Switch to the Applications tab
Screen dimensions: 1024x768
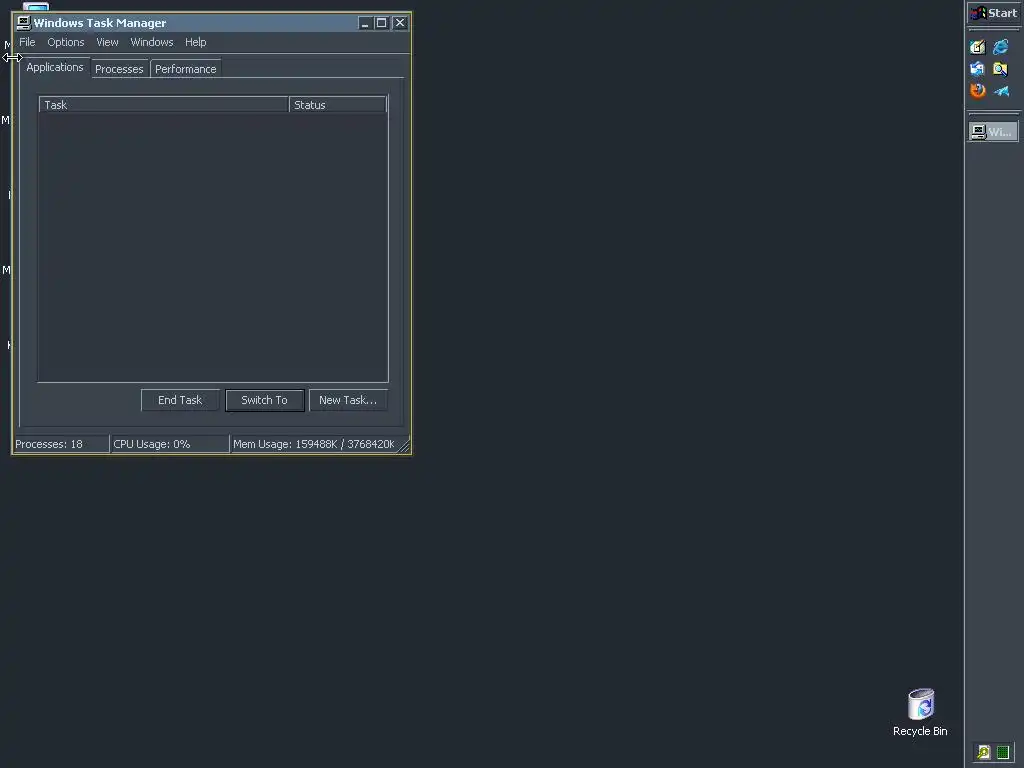point(55,67)
